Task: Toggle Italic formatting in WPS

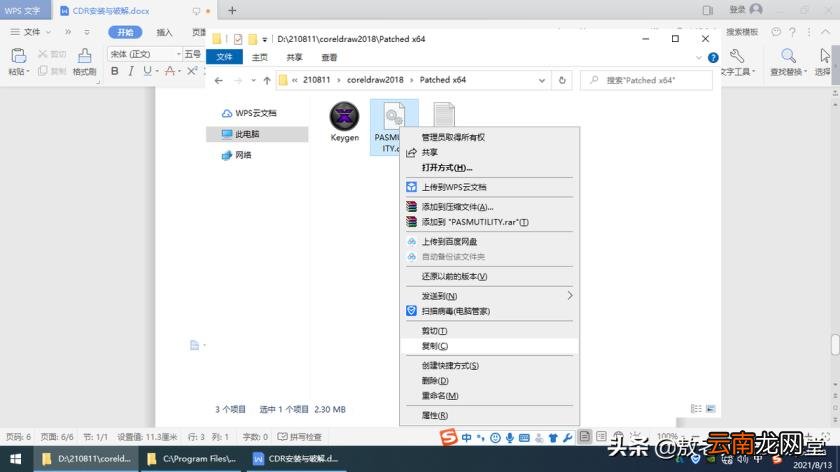Action: [131, 71]
